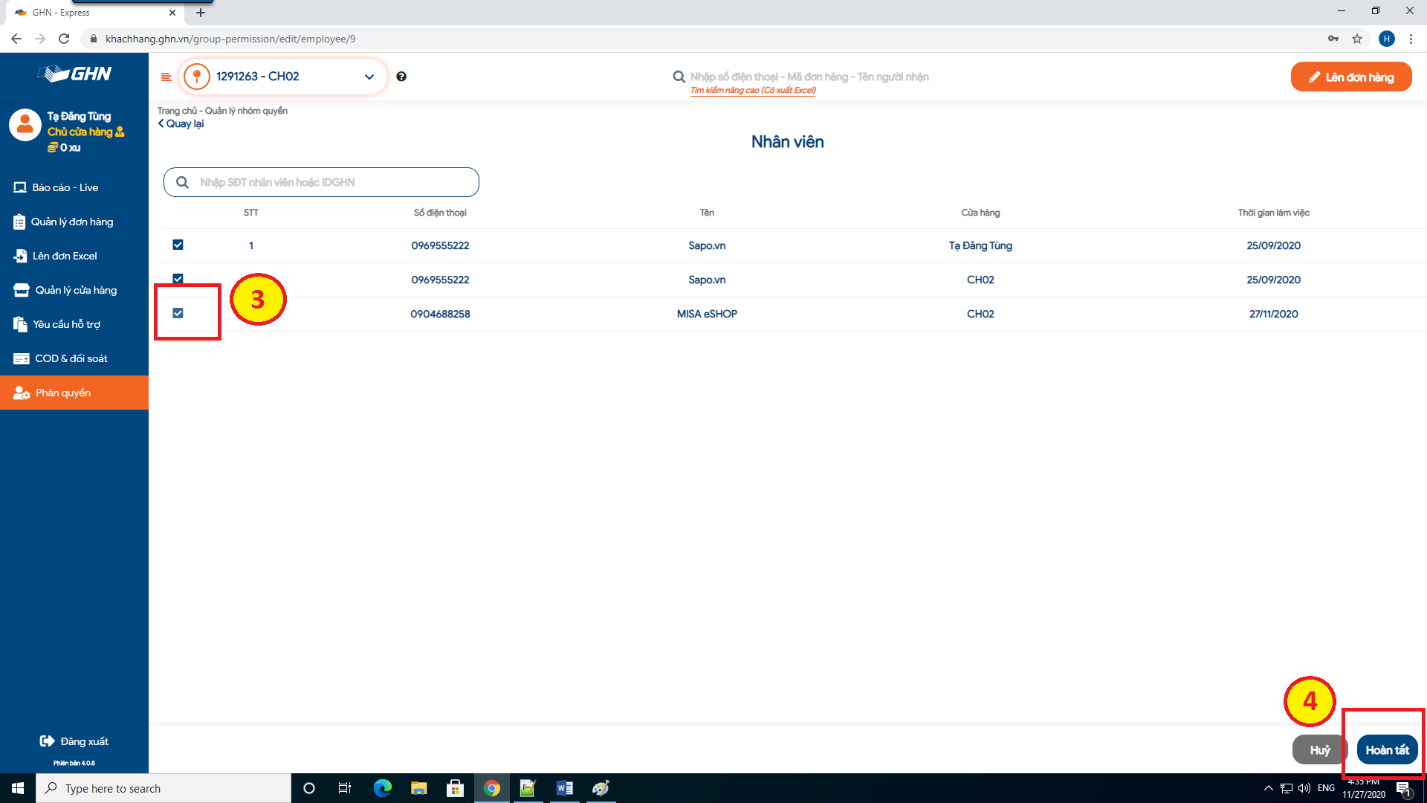Click the orange store location pin icon

pyautogui.click(x=197, y=77)
